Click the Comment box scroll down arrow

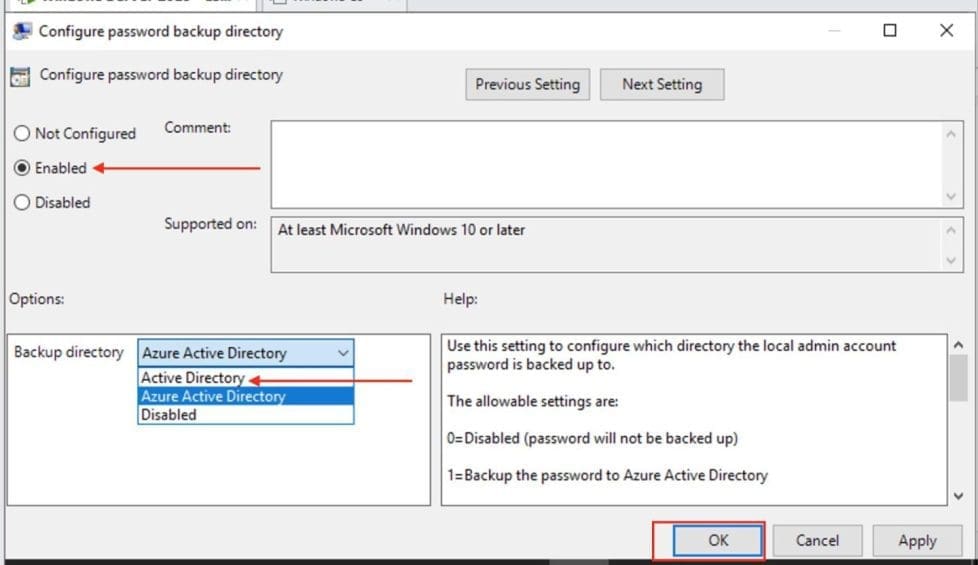(x=951, y=196)
